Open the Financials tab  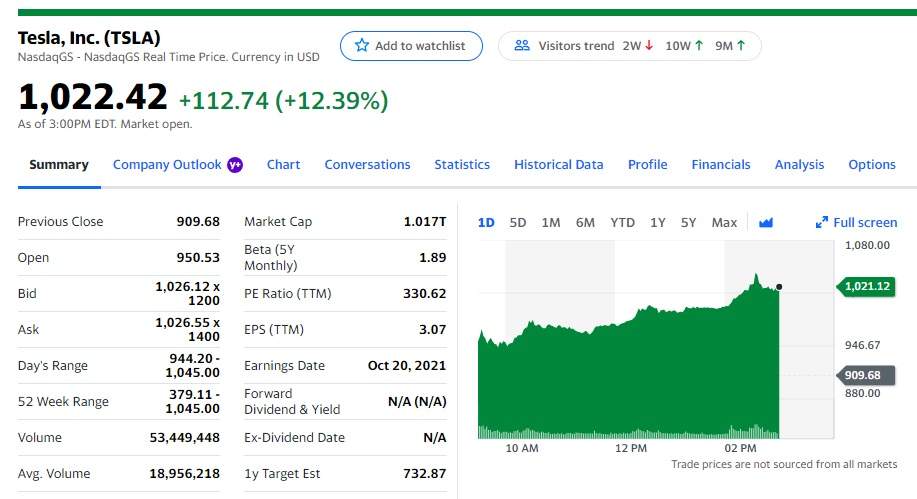point(720,164)
